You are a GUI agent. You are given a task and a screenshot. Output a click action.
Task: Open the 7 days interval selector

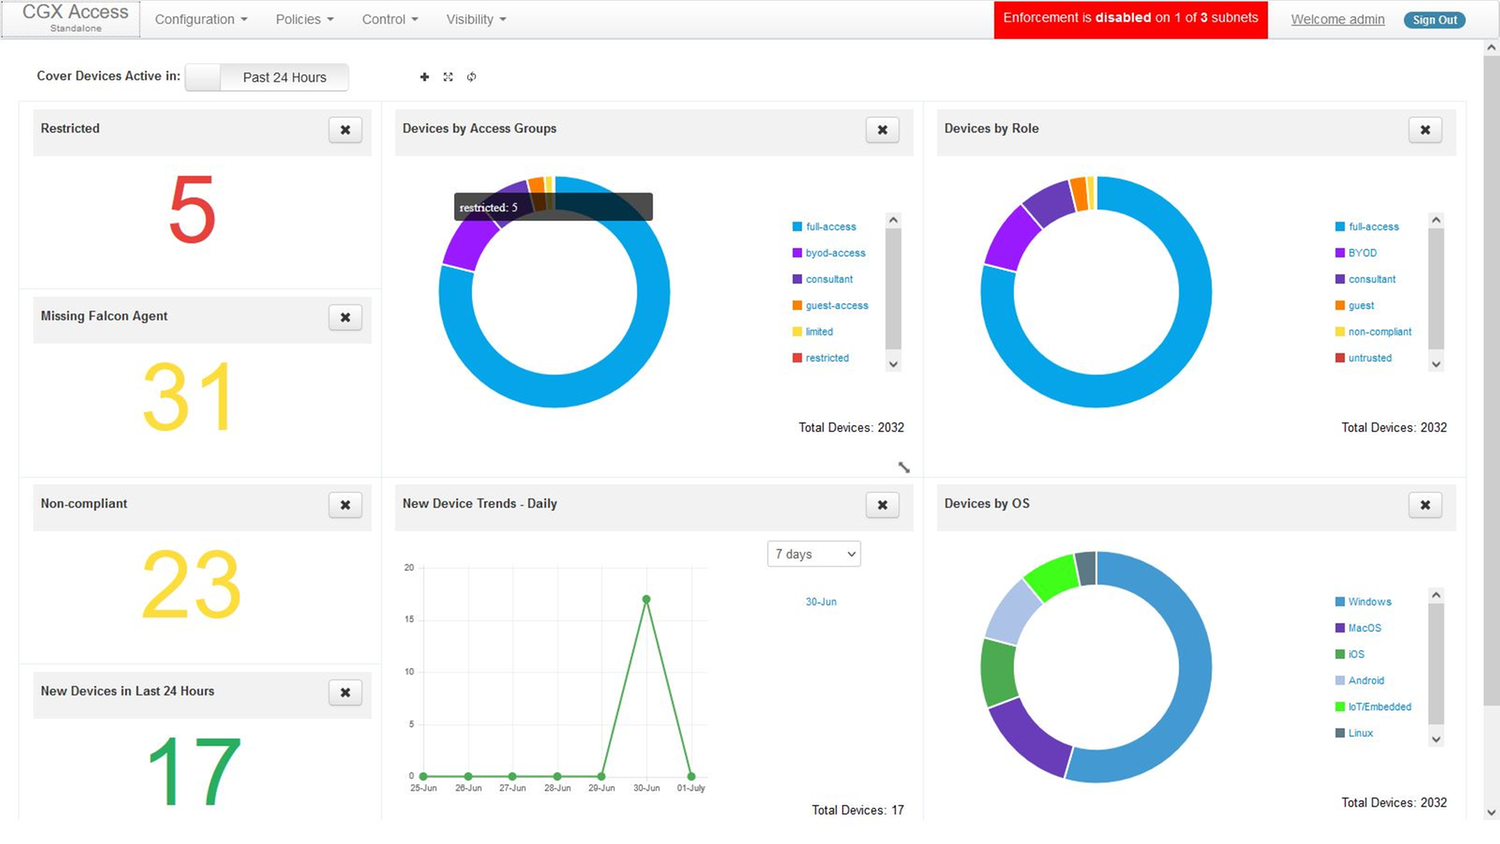click(x=813, y=553)
